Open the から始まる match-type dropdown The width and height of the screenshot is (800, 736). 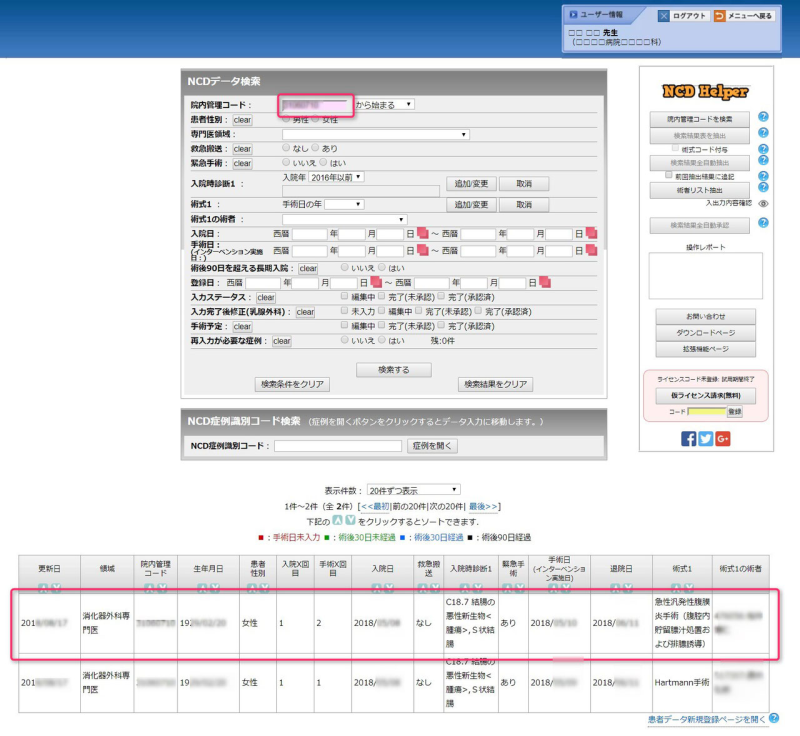coord(384,105)
